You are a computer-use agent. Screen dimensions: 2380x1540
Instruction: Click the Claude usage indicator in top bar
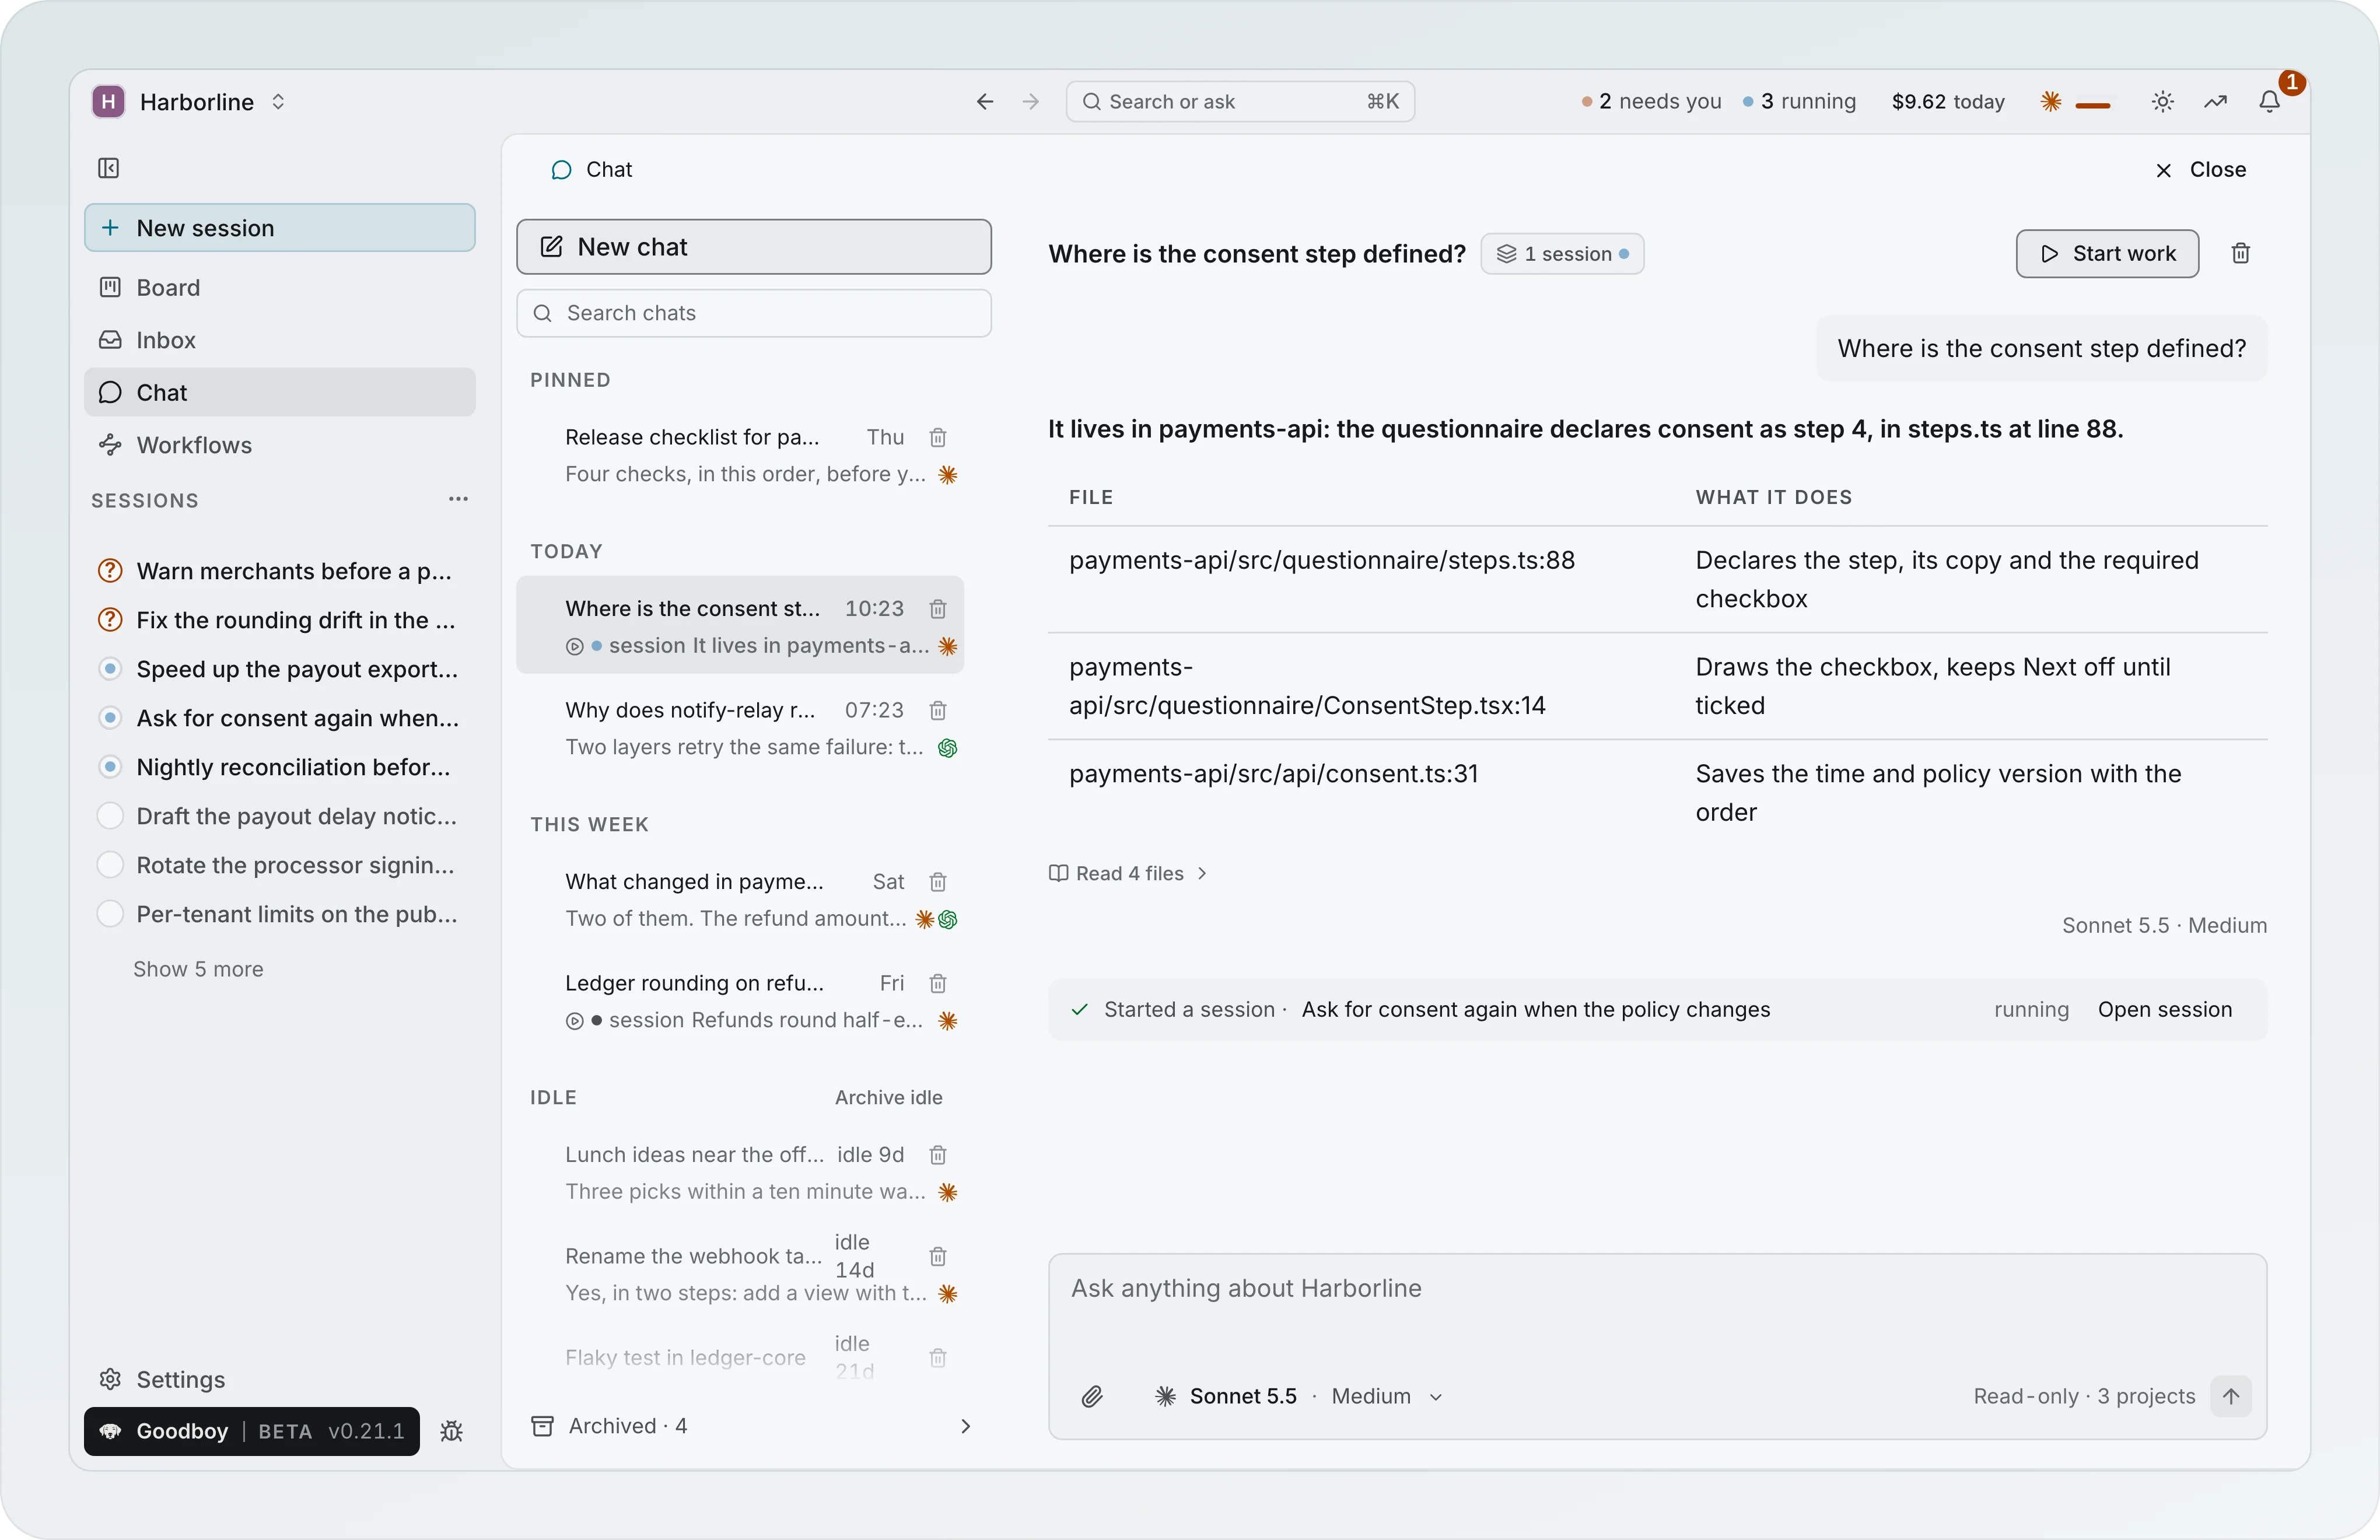pyautogui.click(x=2076, y=102)
